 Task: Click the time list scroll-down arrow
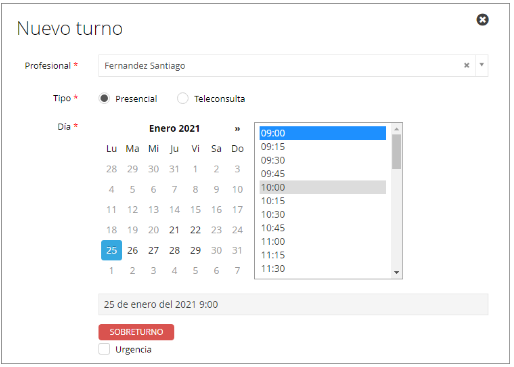(x=396, y=272)
